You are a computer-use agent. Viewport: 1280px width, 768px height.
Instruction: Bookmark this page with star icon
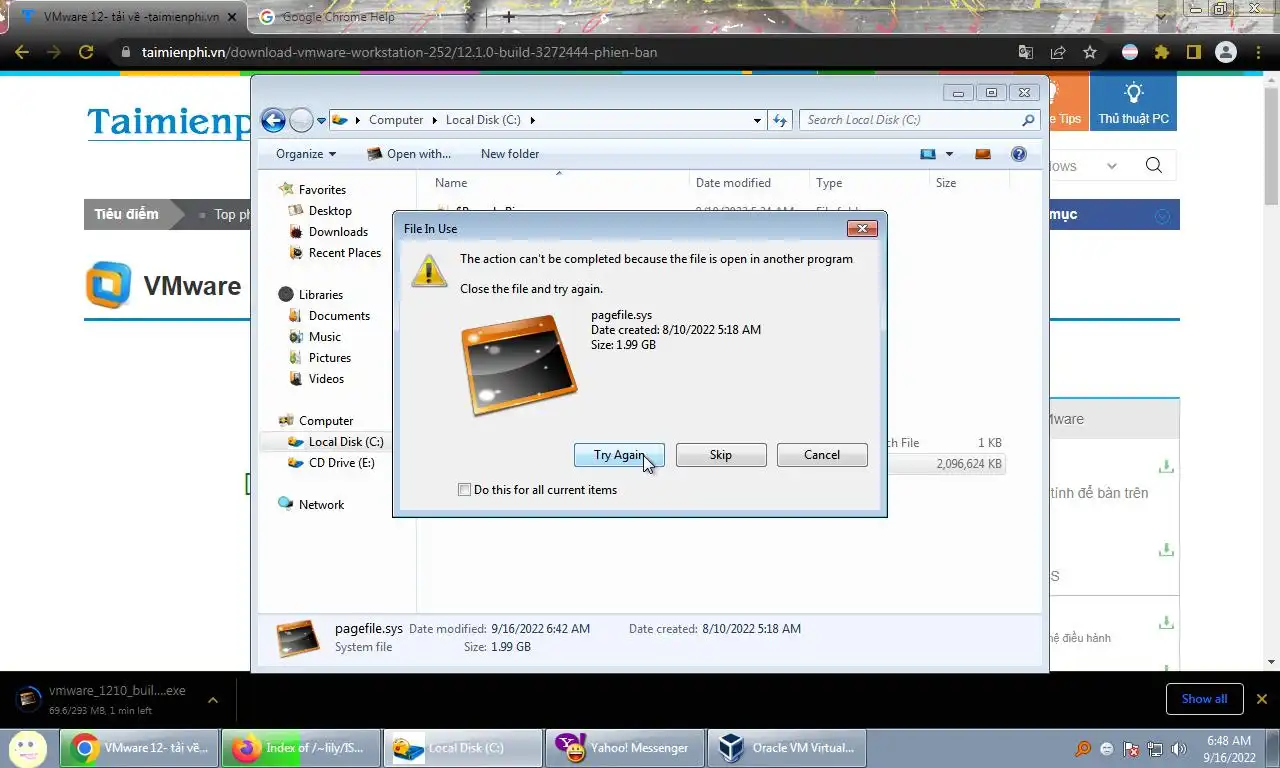pos(1090,52)
